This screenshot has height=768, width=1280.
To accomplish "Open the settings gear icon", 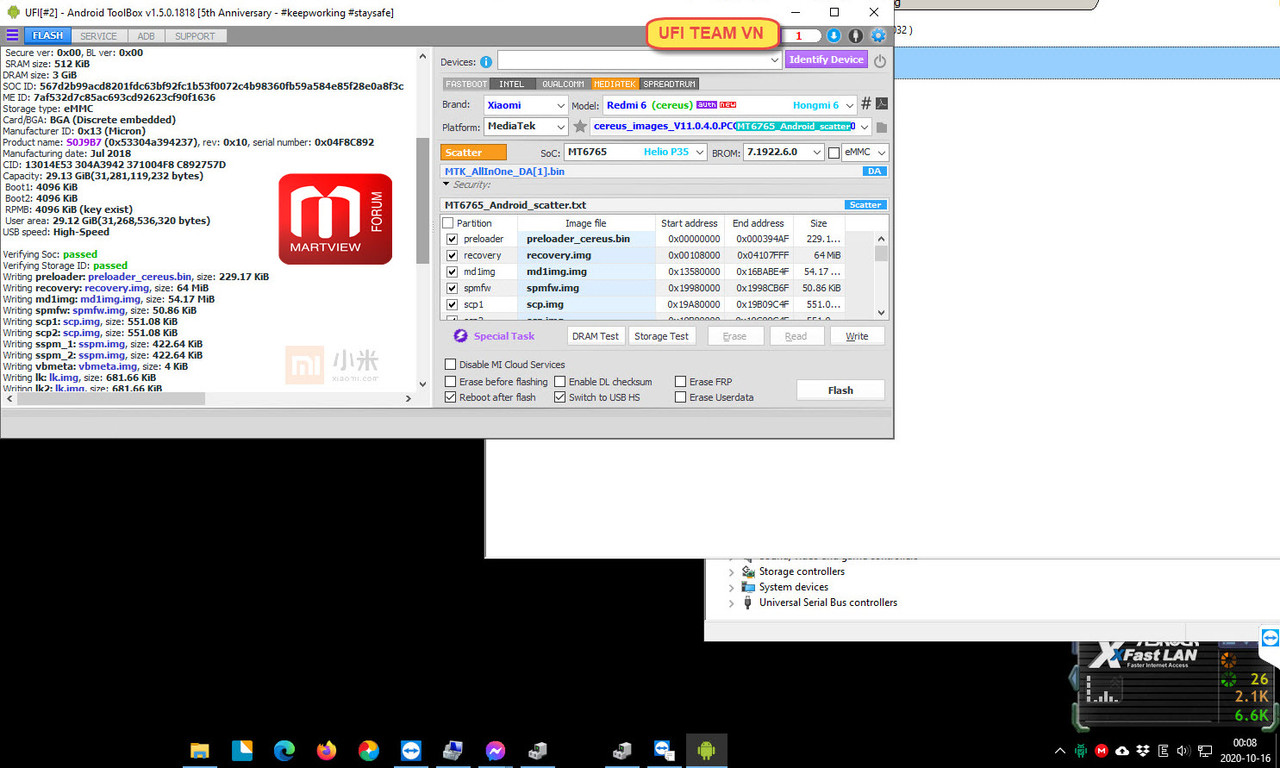I will click(878, 36).
